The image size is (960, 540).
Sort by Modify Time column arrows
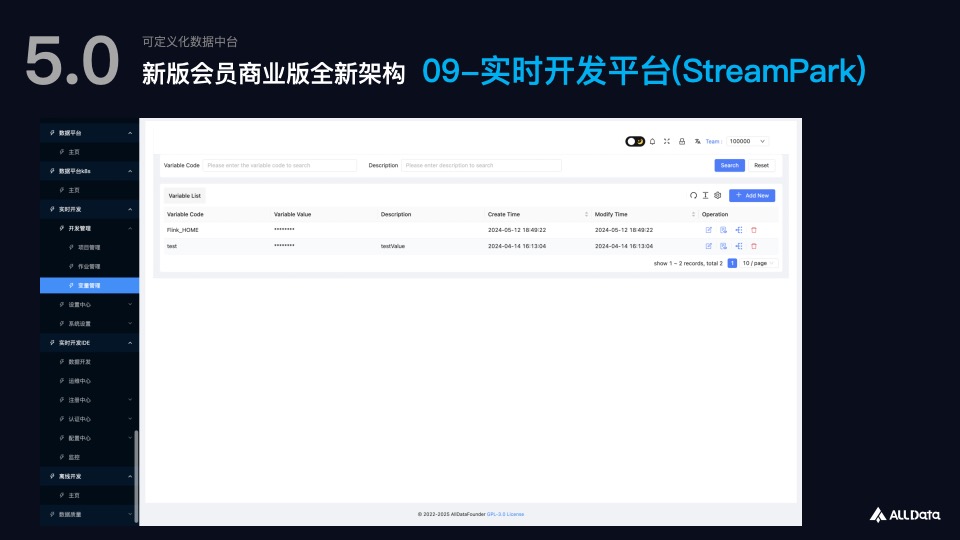[693, 214]
